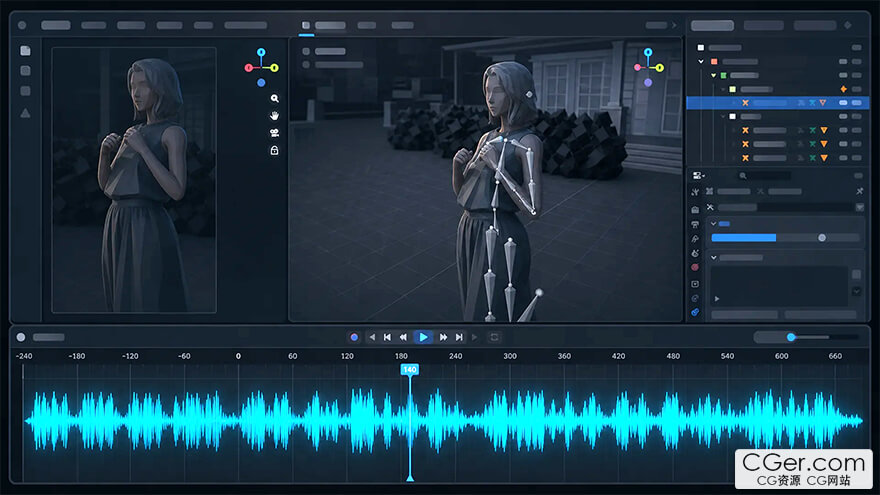Toggle last visibility pill on green-square outliner row
This screenshot has height=495, width=880.
(856, 75)
